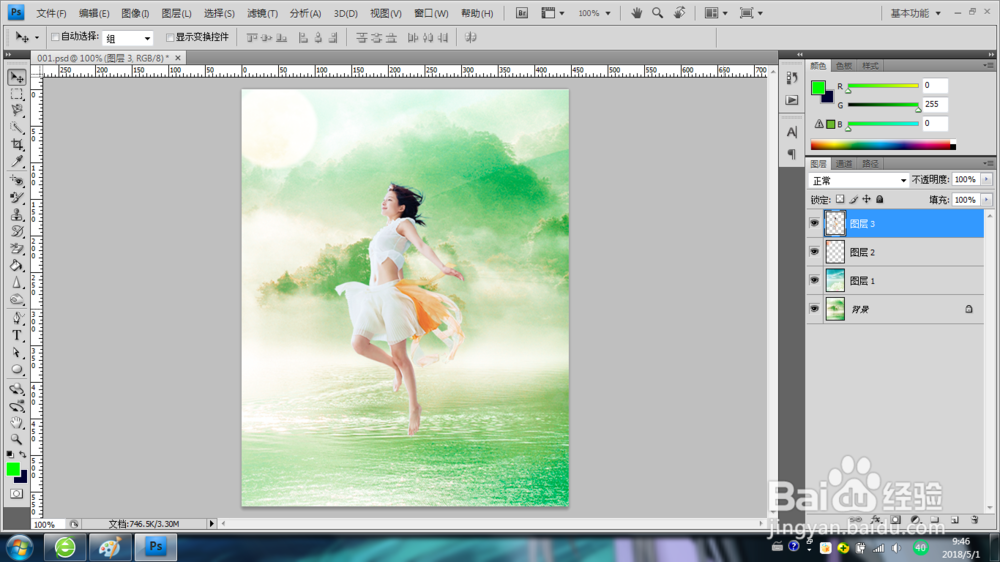
Task: Select the Rectangular Marquee tool
Action: 17,94
